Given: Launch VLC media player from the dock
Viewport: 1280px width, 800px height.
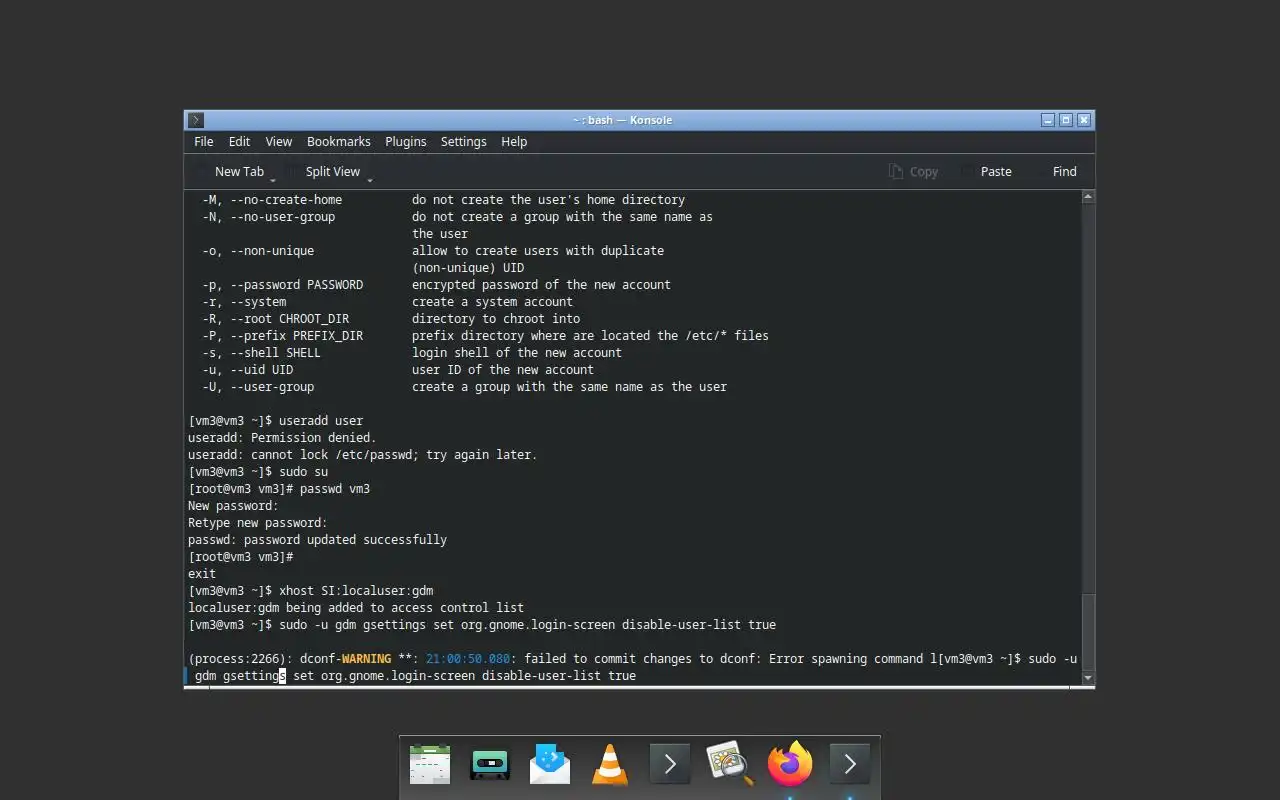Looking at the screenshot, I should [610, 765].
